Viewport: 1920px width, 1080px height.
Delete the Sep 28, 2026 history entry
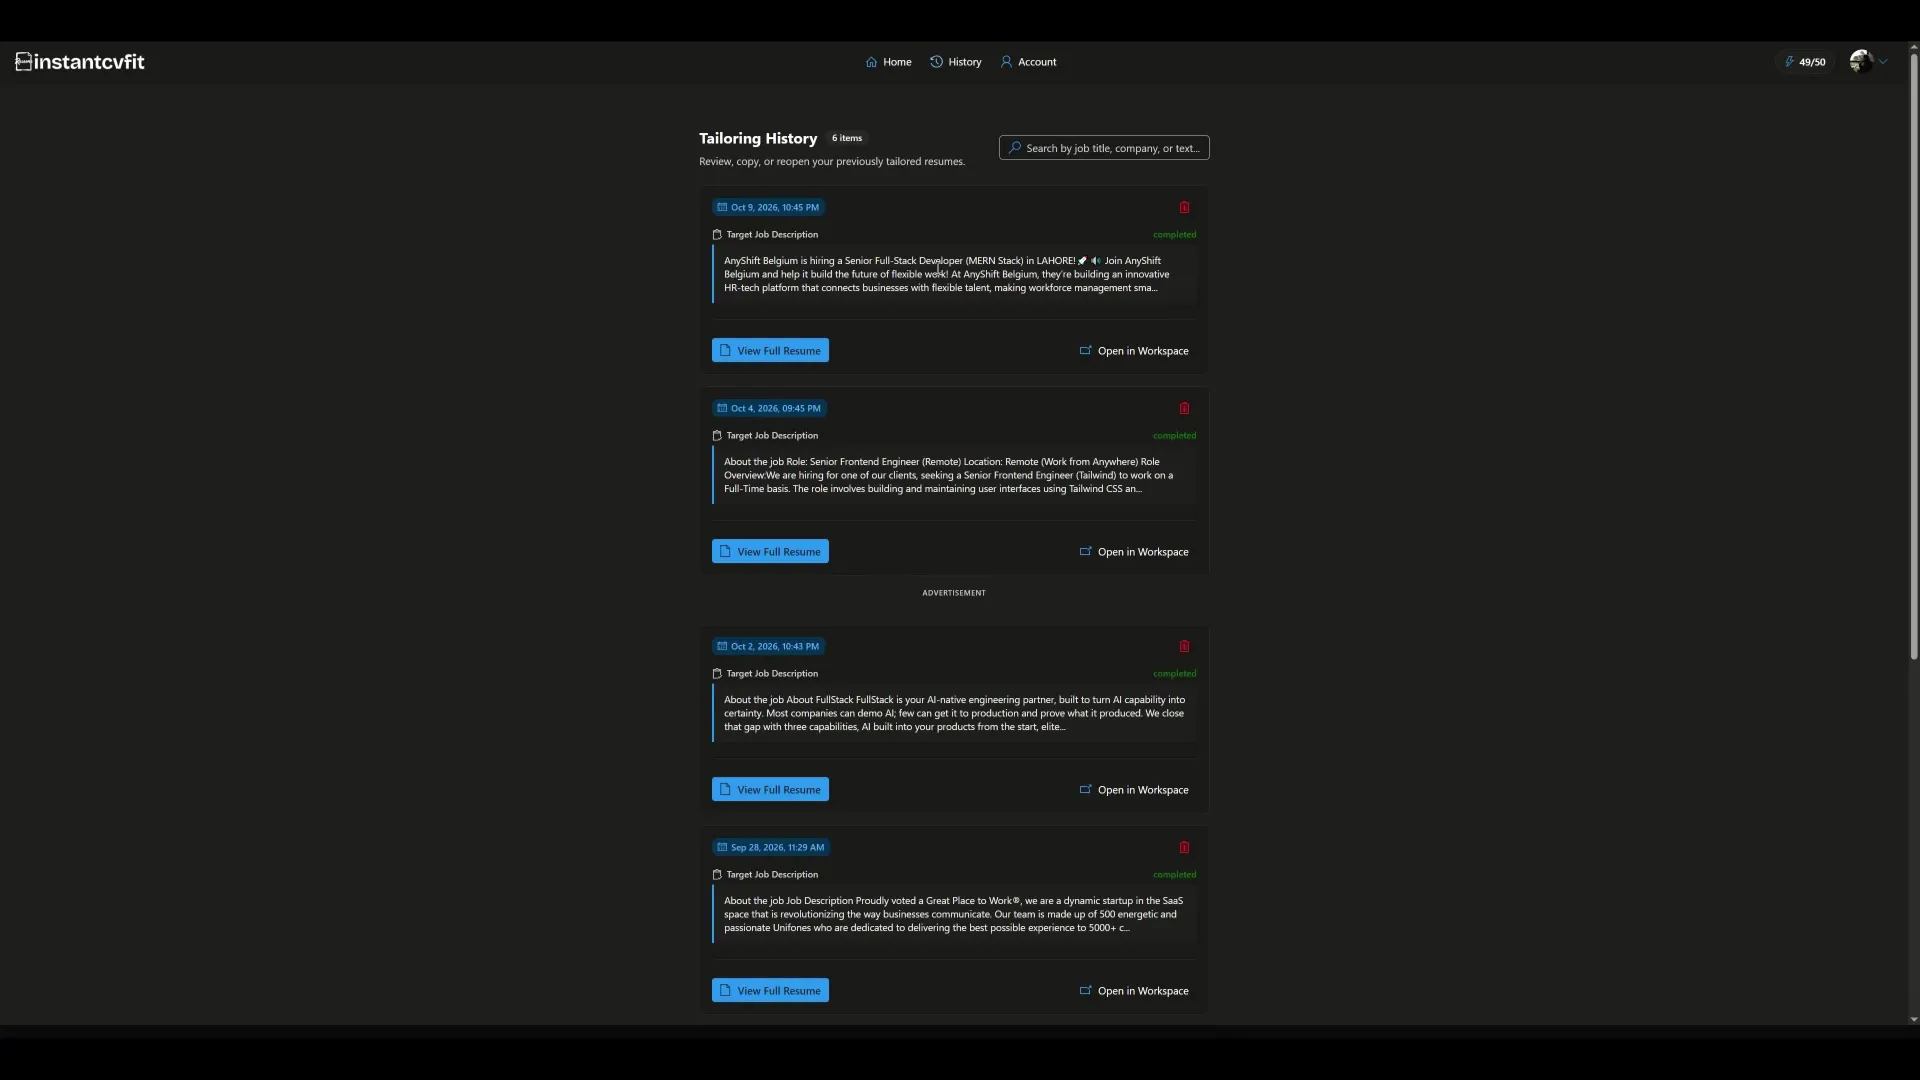(x=1184, y=848)
